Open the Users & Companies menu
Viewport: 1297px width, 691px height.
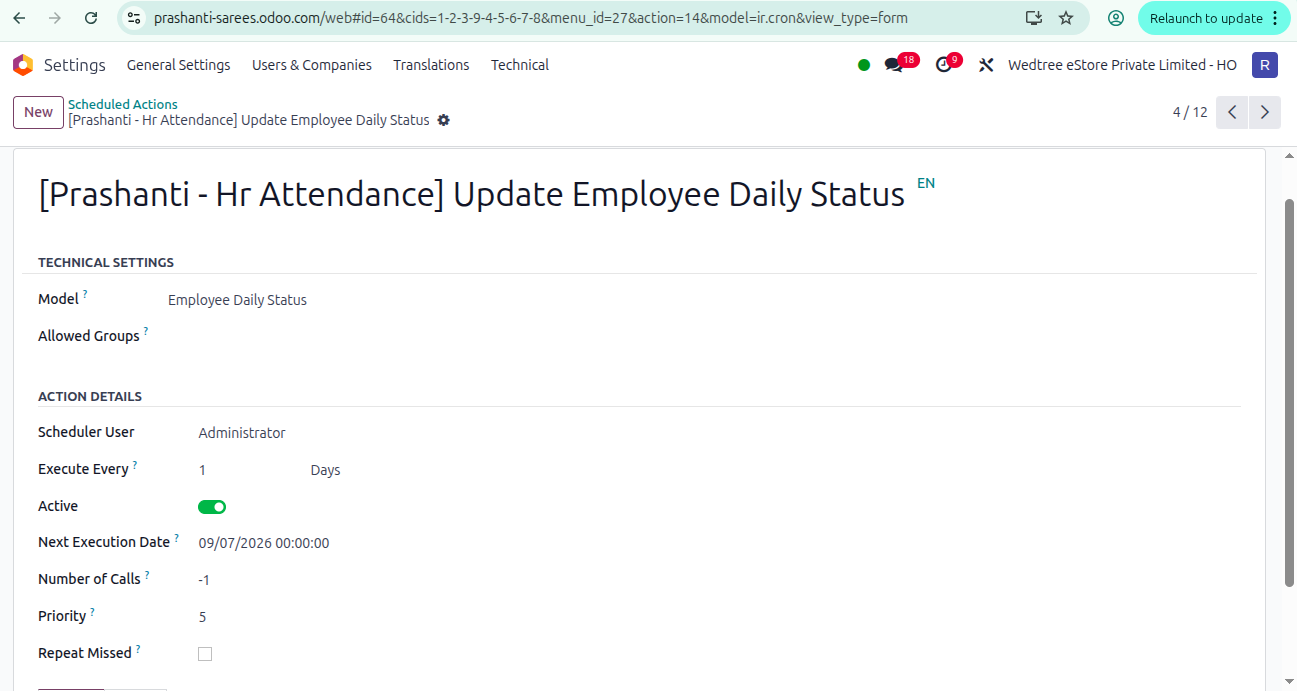pyautogui.click(x=312, y=65)
